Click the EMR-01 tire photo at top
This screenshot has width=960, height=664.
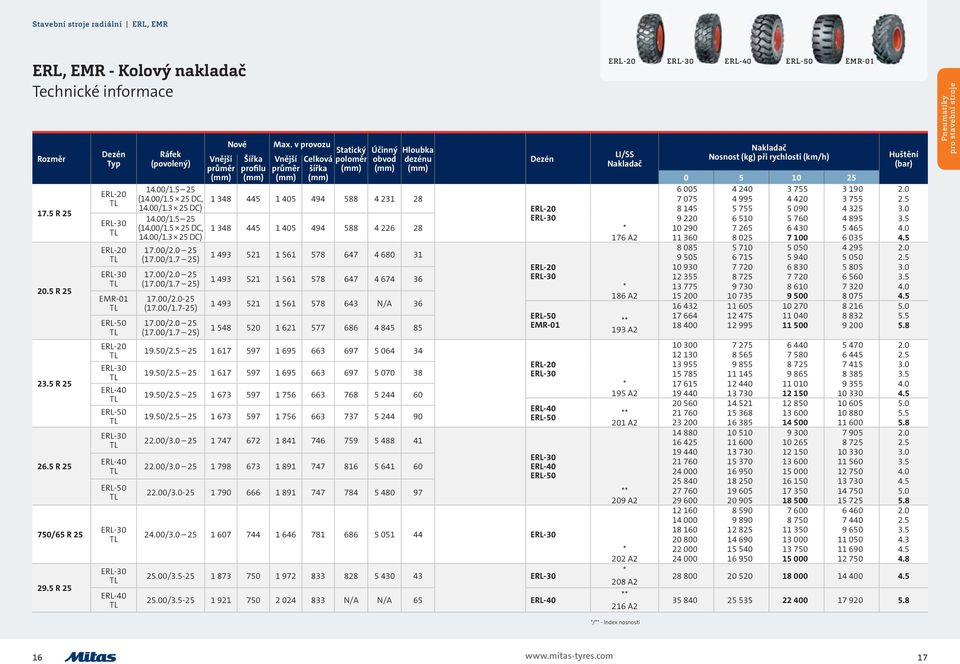(x=888, y=39)
